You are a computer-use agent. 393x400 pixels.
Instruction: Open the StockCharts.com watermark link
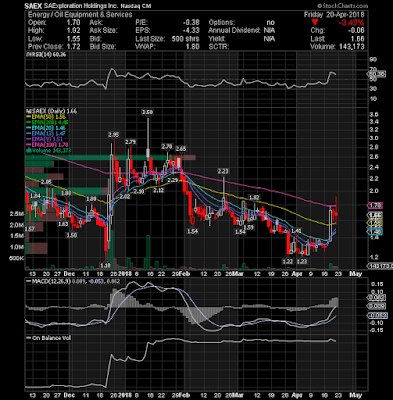[x=342, y=6]
